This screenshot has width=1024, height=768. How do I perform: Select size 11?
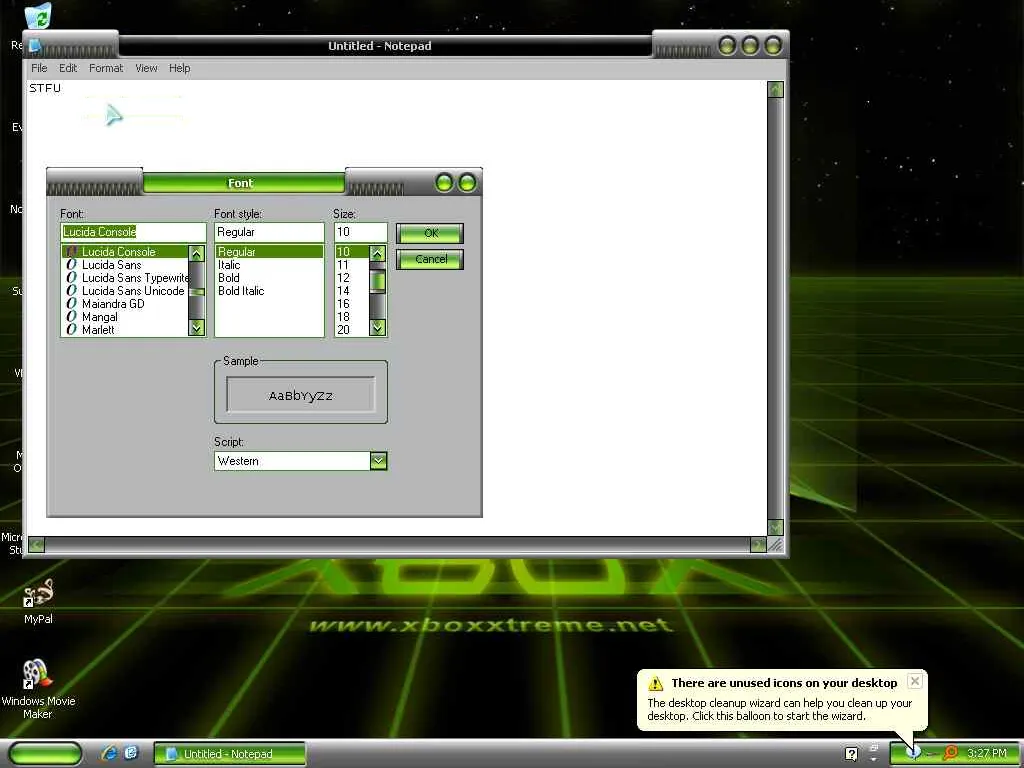pyautogui.click(x=352, y=264)
